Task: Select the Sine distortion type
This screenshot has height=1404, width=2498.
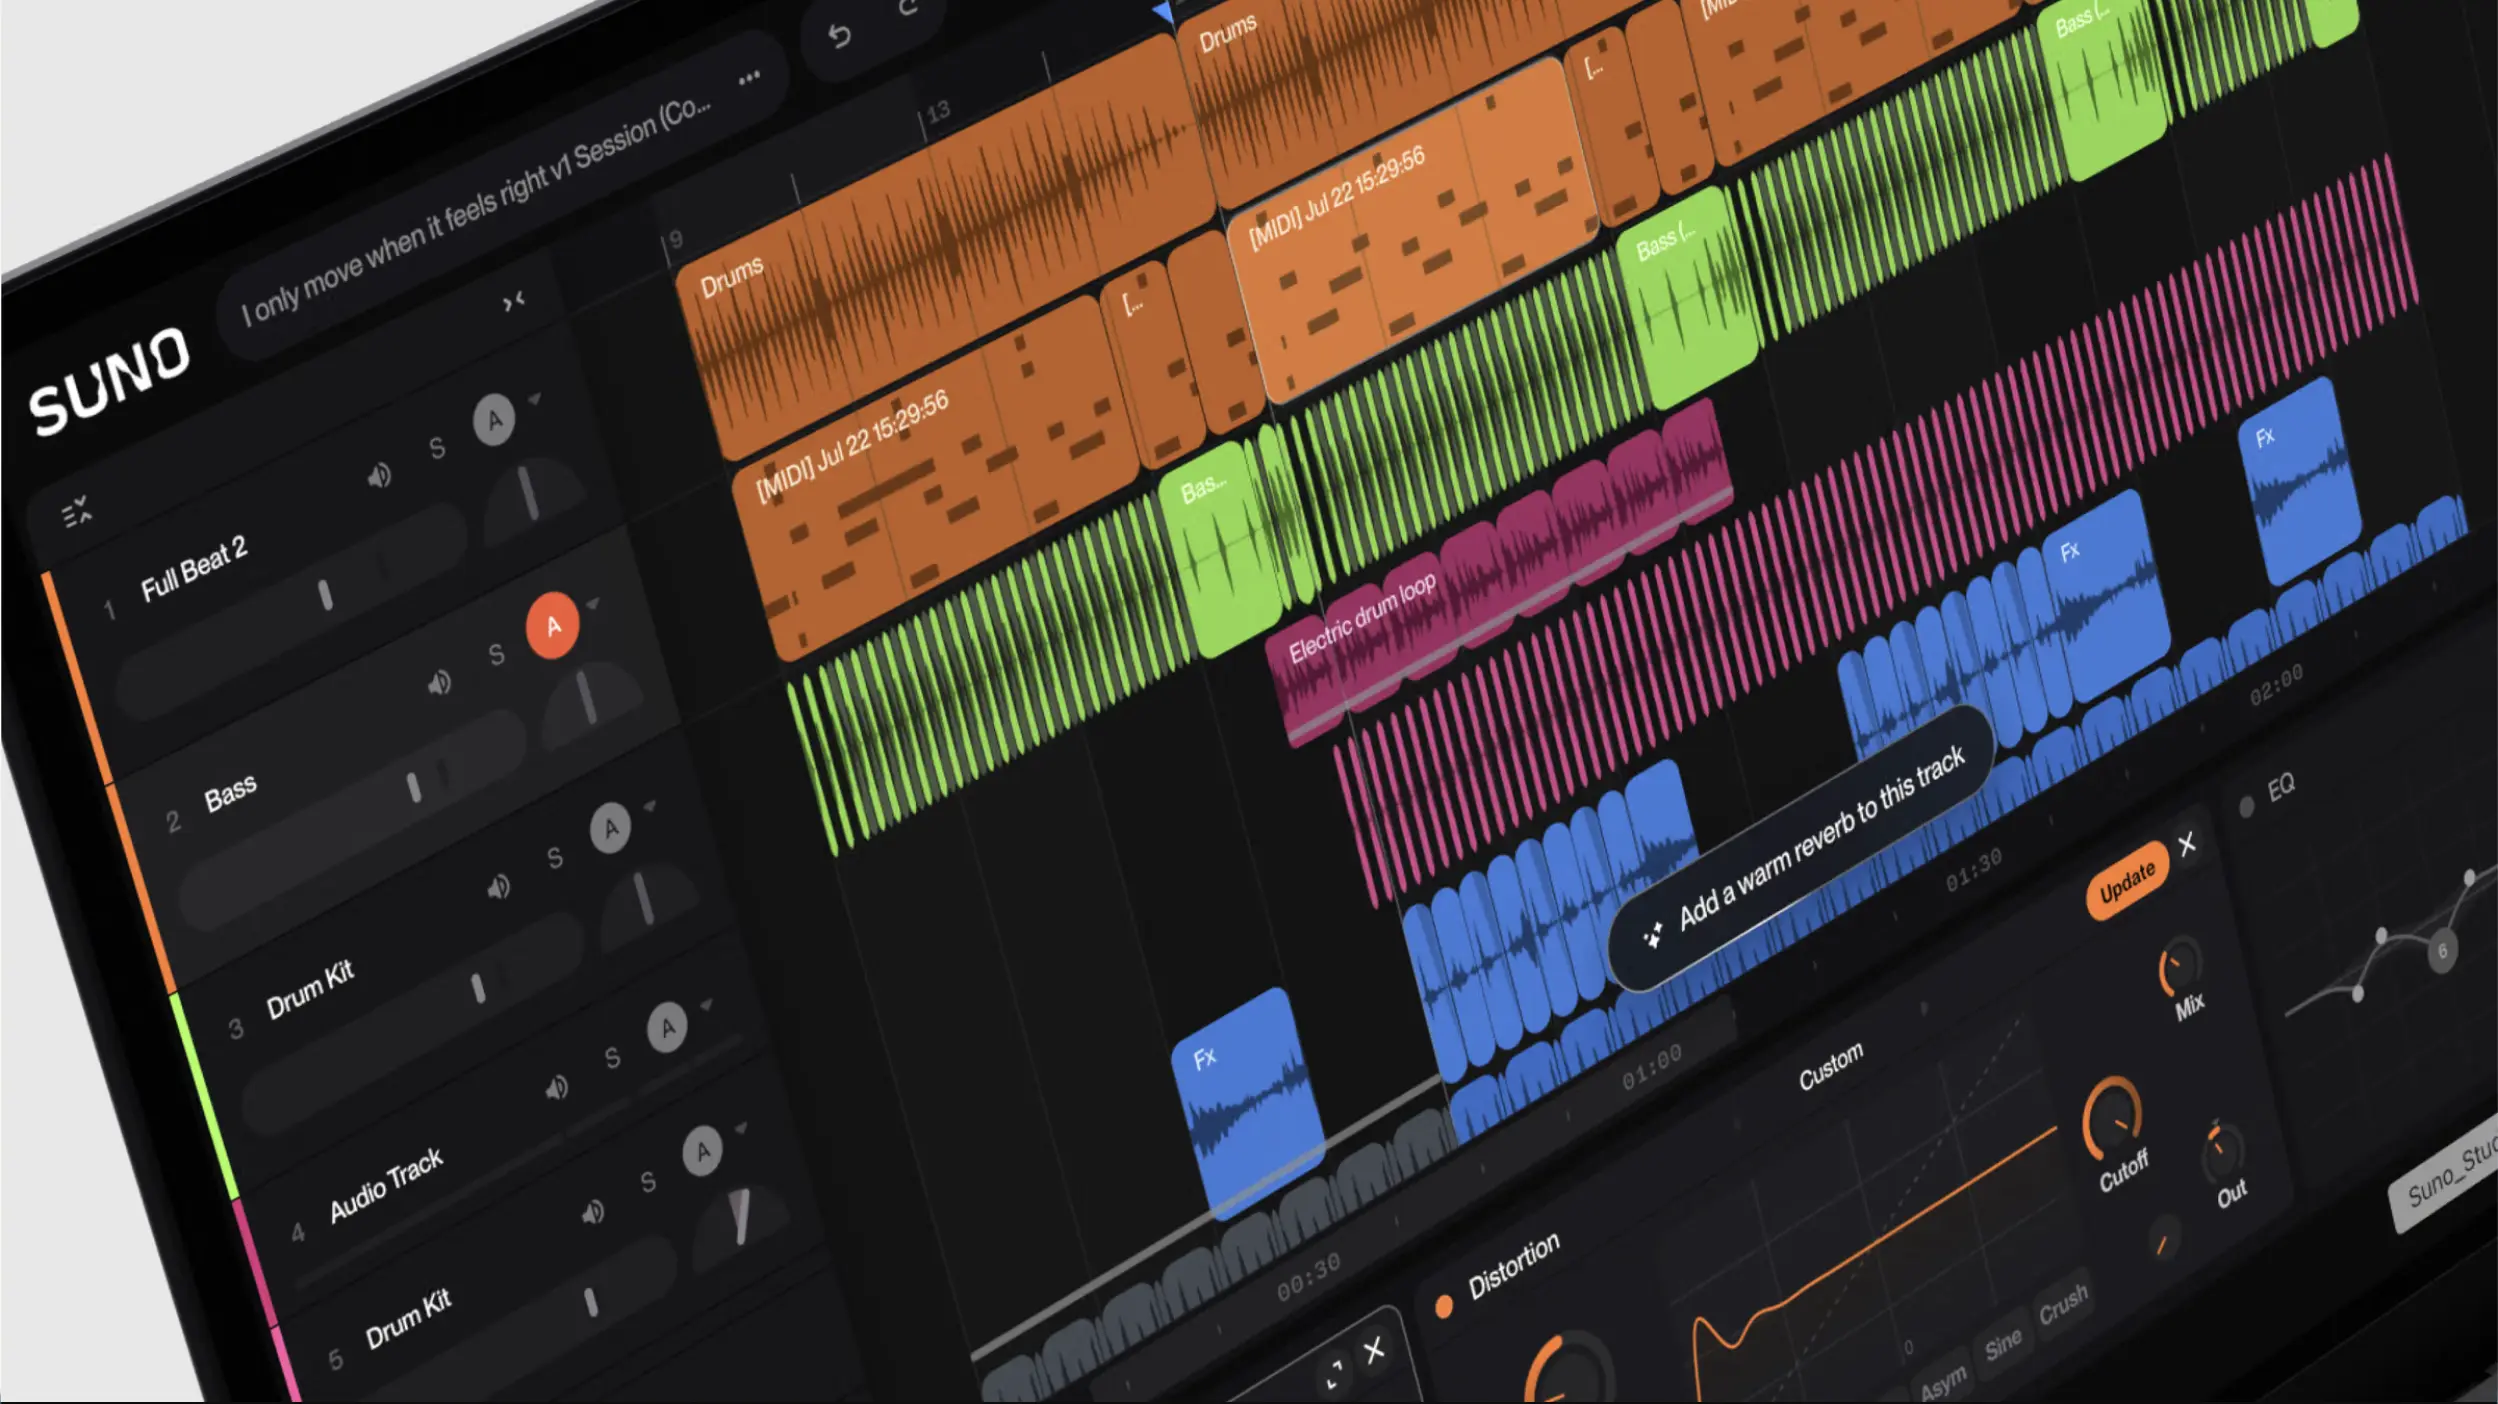Action: pos(2003,1346)
